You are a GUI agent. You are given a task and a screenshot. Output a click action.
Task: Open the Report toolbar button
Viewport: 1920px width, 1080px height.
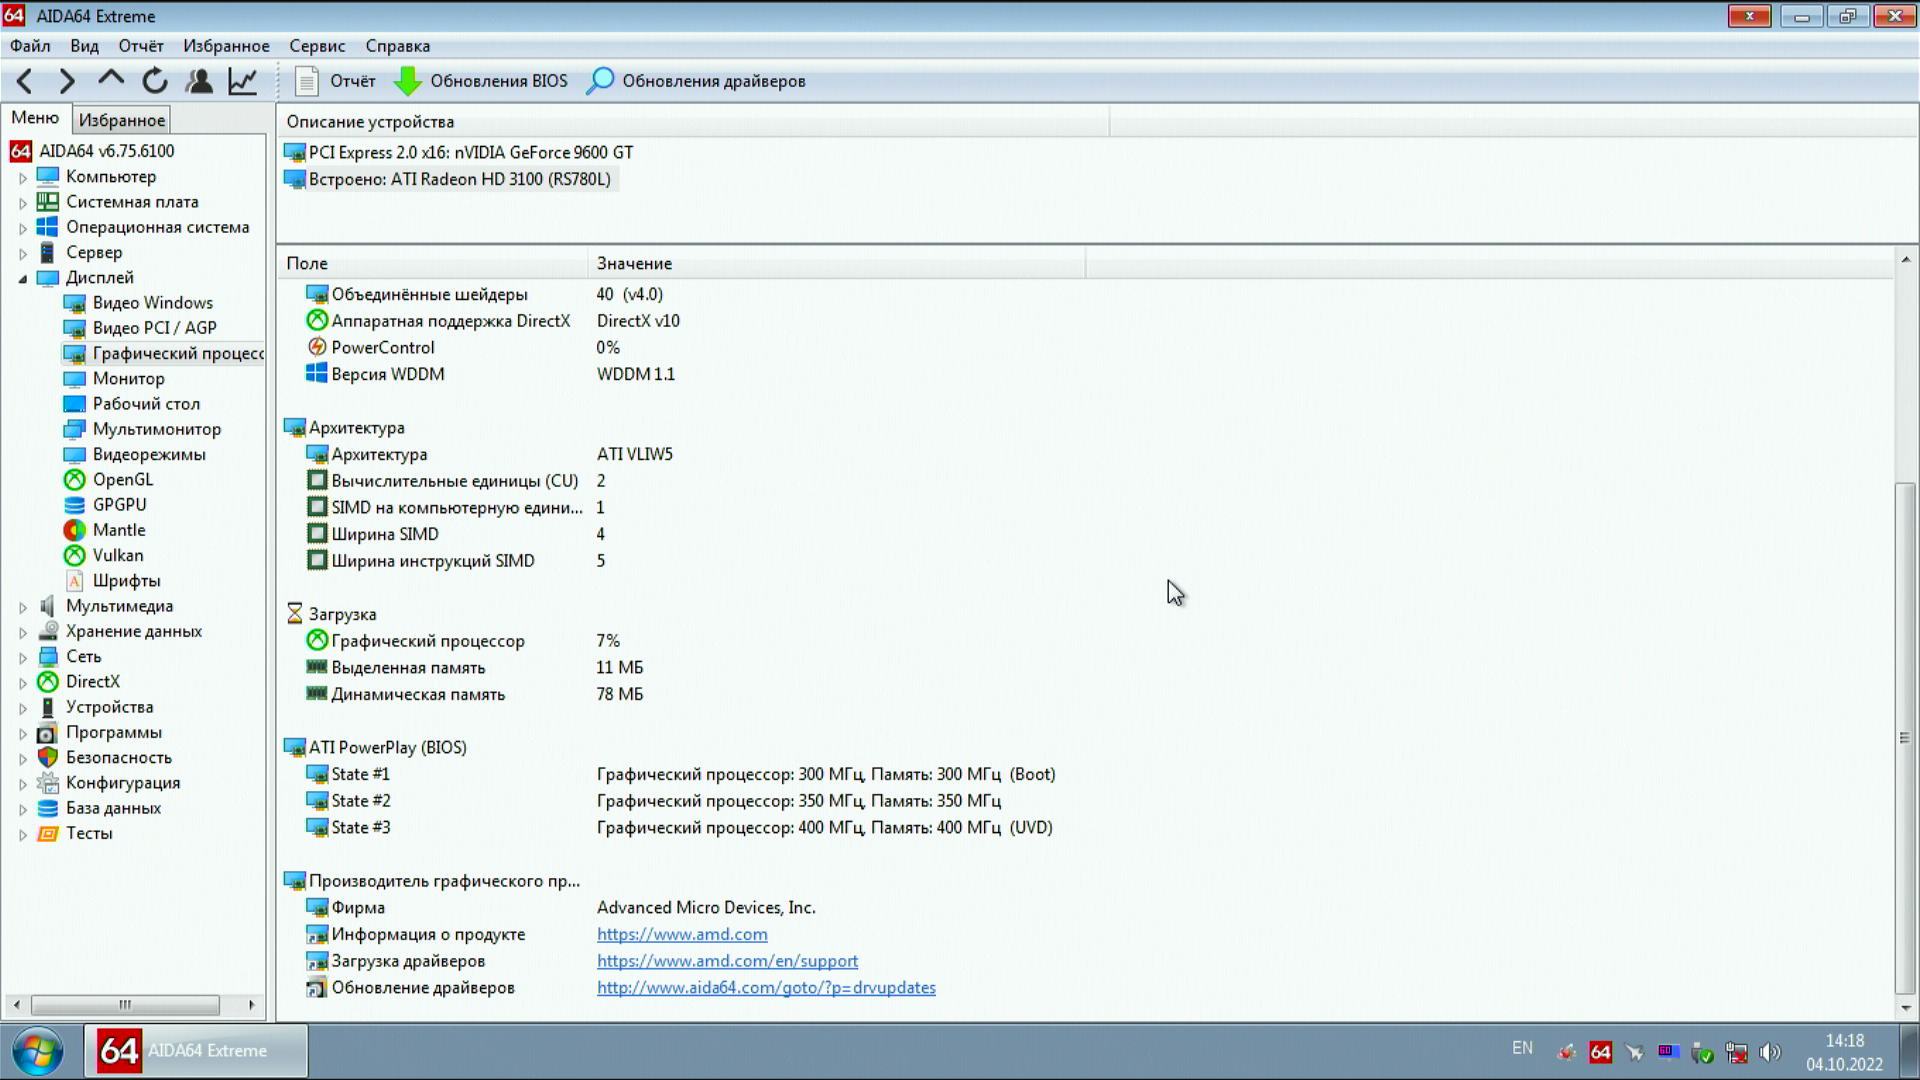tap(335, 81)
